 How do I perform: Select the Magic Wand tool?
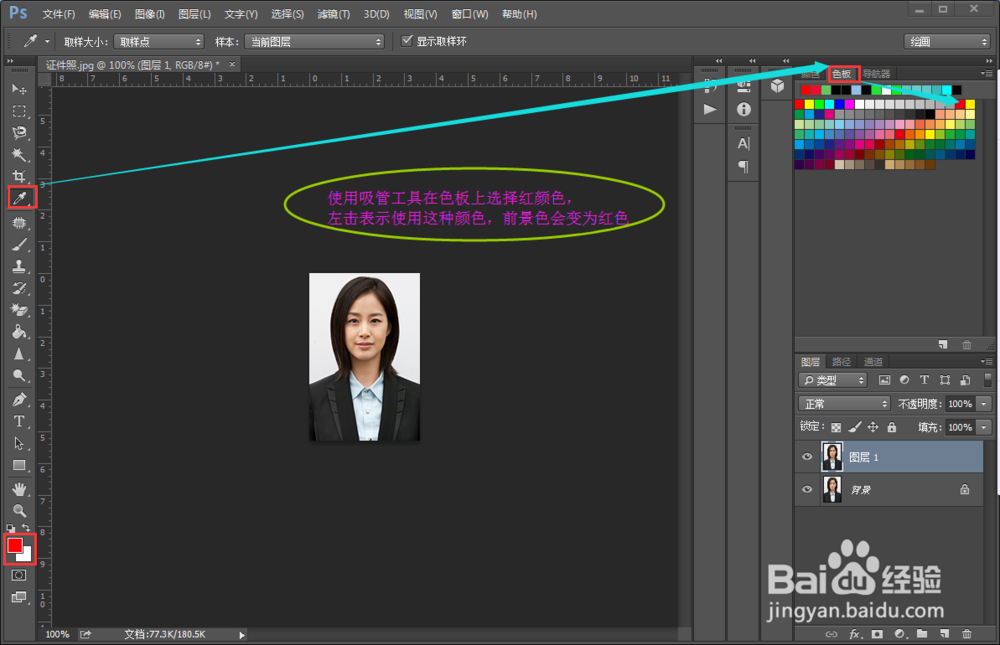point(19,154)
